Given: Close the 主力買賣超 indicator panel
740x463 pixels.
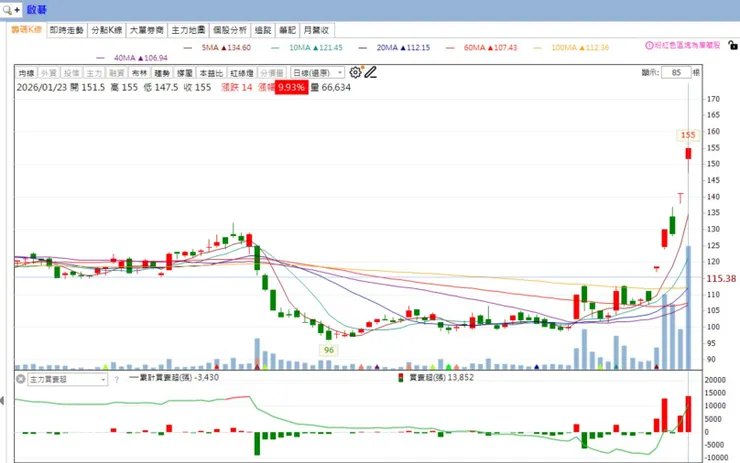Looking at the screenshot, I should (21, 379).
